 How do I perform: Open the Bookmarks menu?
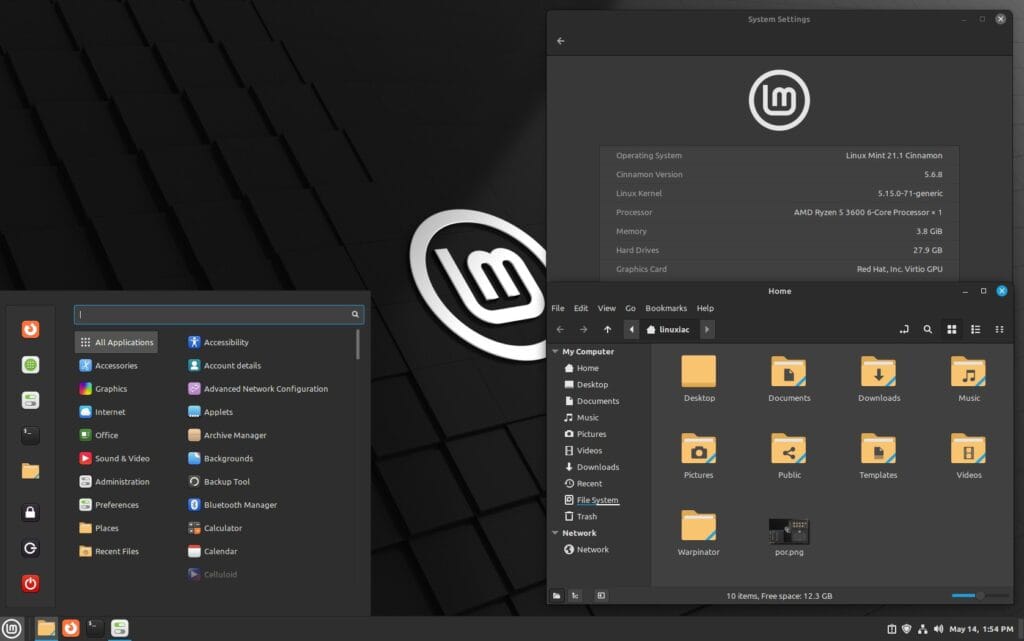pyautogui.click(x=666, y=308)
